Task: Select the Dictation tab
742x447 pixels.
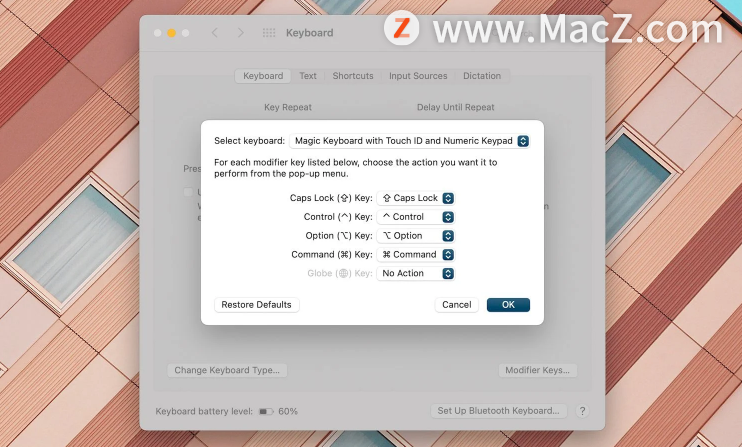Action: (x=482, y=76)
